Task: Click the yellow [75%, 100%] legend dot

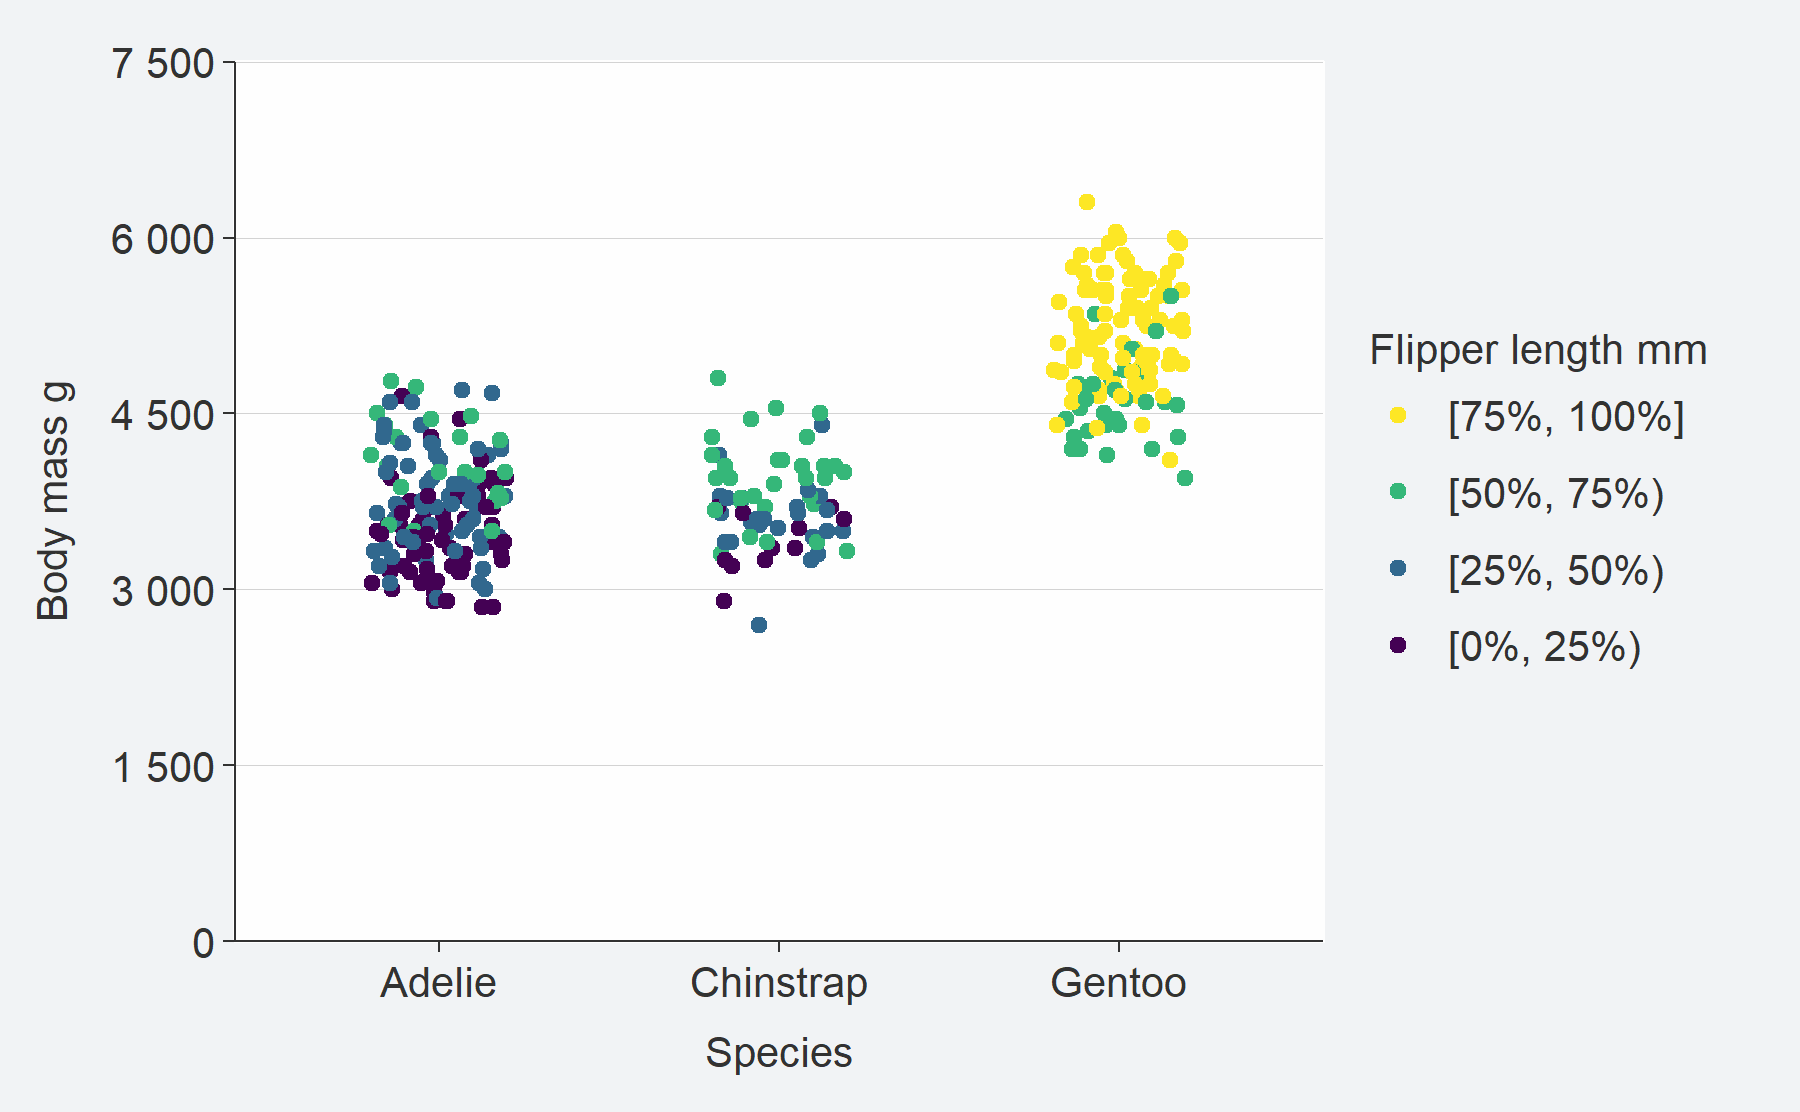Action: click(1398, 415)
